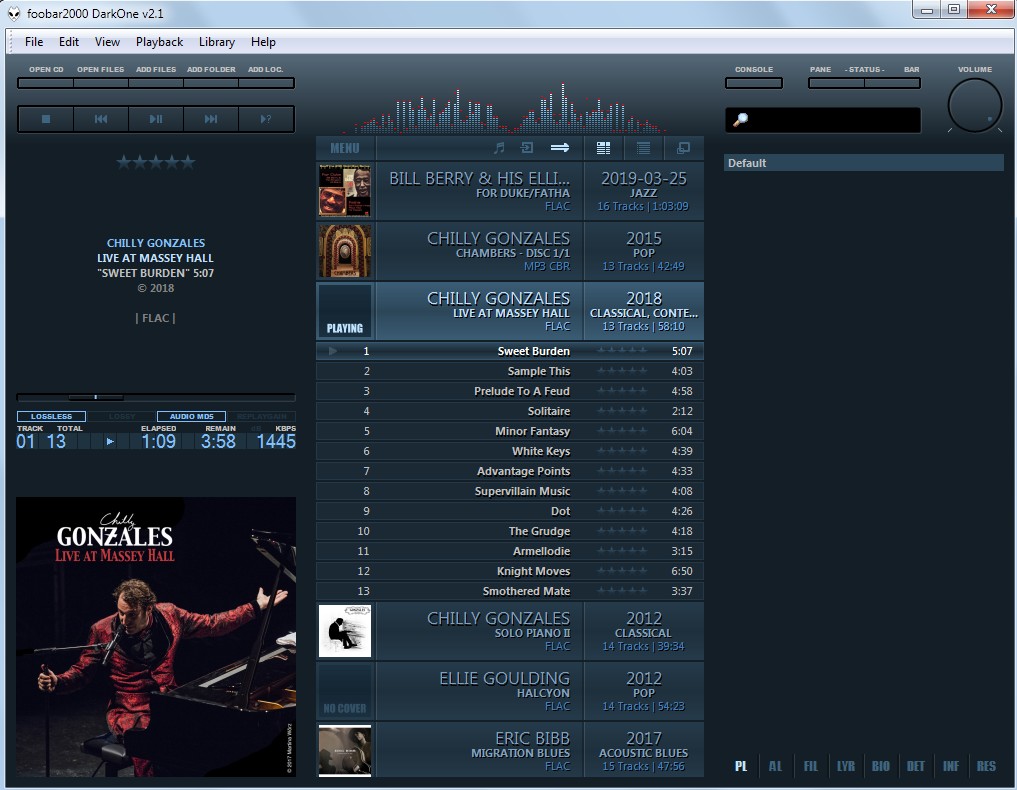The image size is (1017, 790).
Task: Open the View menu
Action: point(107,42)
